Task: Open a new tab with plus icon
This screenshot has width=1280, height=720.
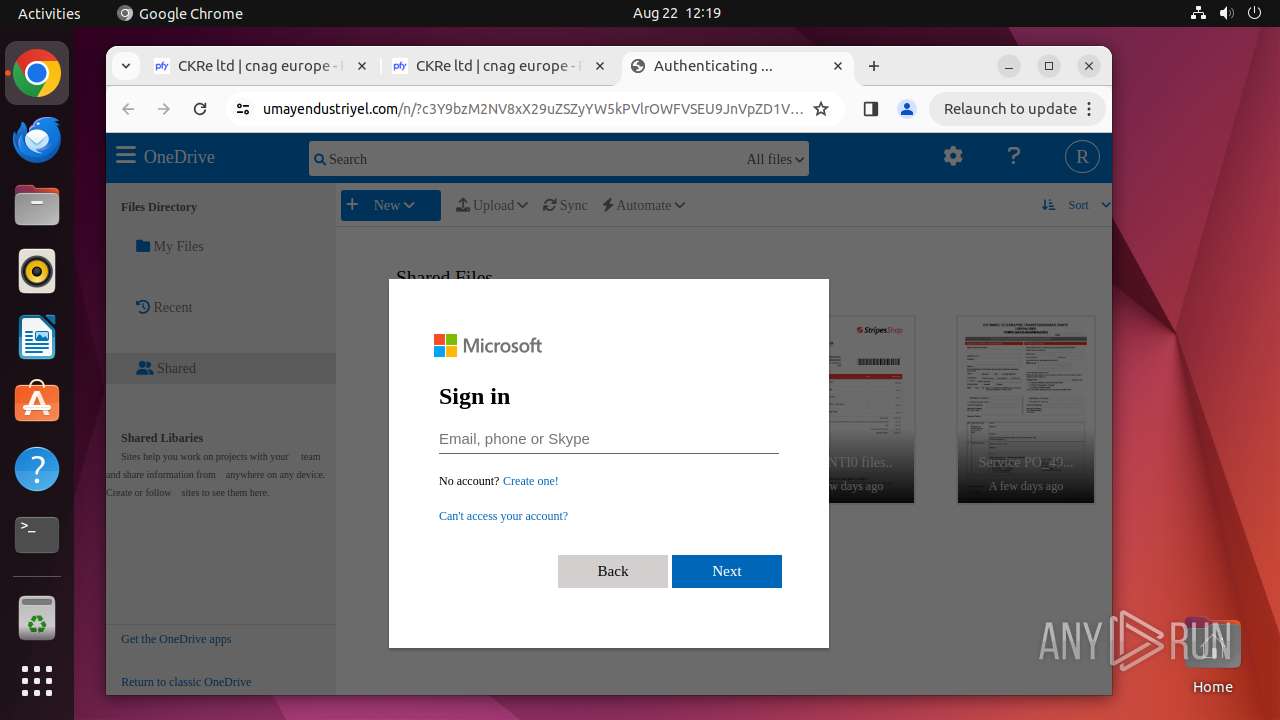Action: pos(874,66)
